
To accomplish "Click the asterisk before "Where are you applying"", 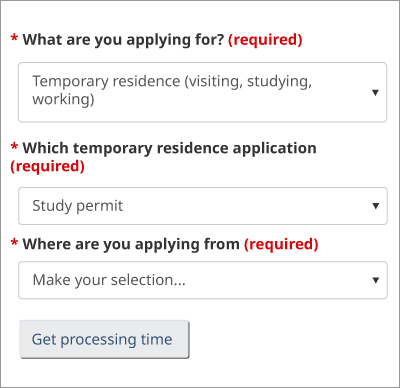I will (14, 242).
